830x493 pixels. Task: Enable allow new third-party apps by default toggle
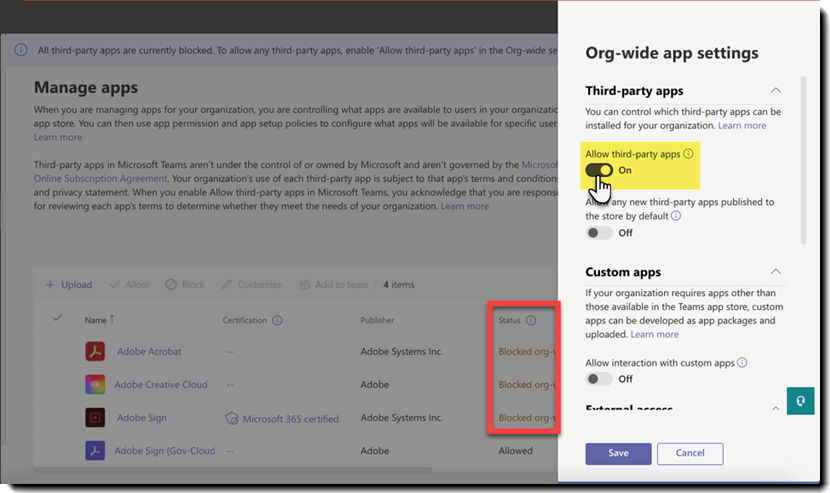pos(599,232)
